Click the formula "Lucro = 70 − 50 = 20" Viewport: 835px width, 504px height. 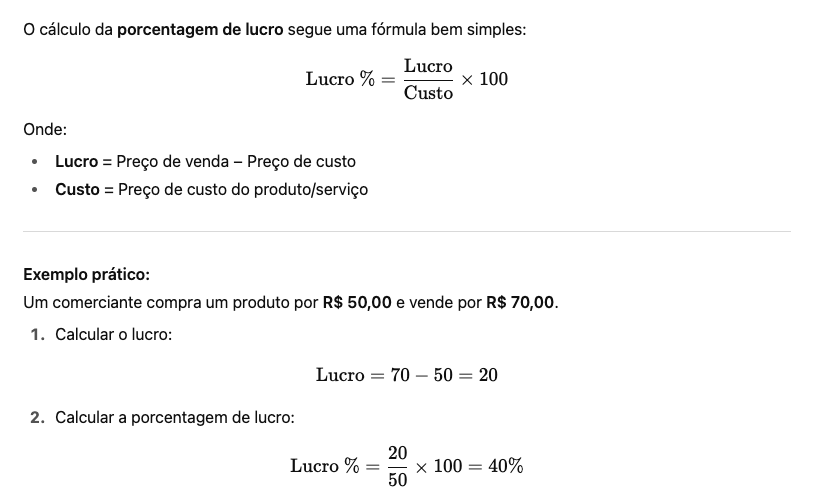pyautogui.click(x=407, y=375)
